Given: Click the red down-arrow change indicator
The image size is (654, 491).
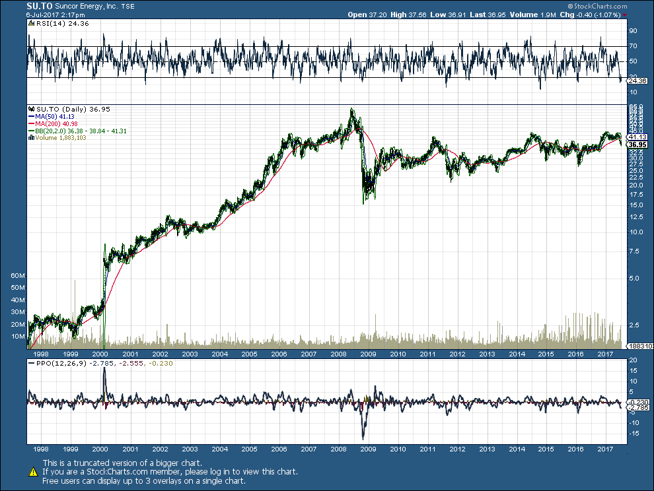Looking at the screenshot, I should (624, 15).
